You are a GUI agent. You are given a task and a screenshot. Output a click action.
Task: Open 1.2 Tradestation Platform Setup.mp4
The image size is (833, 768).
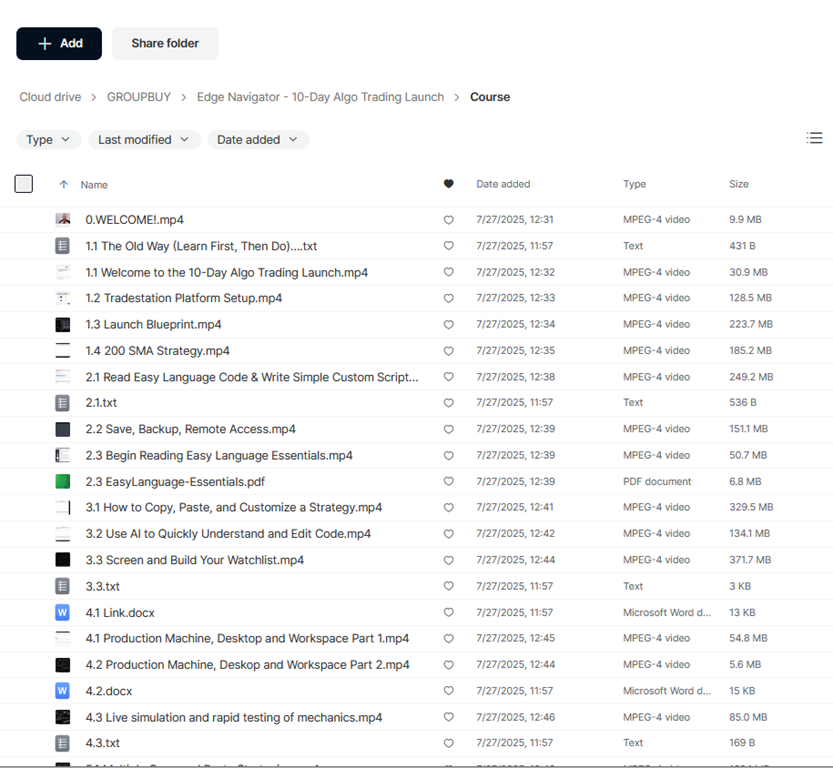point(184,298)
